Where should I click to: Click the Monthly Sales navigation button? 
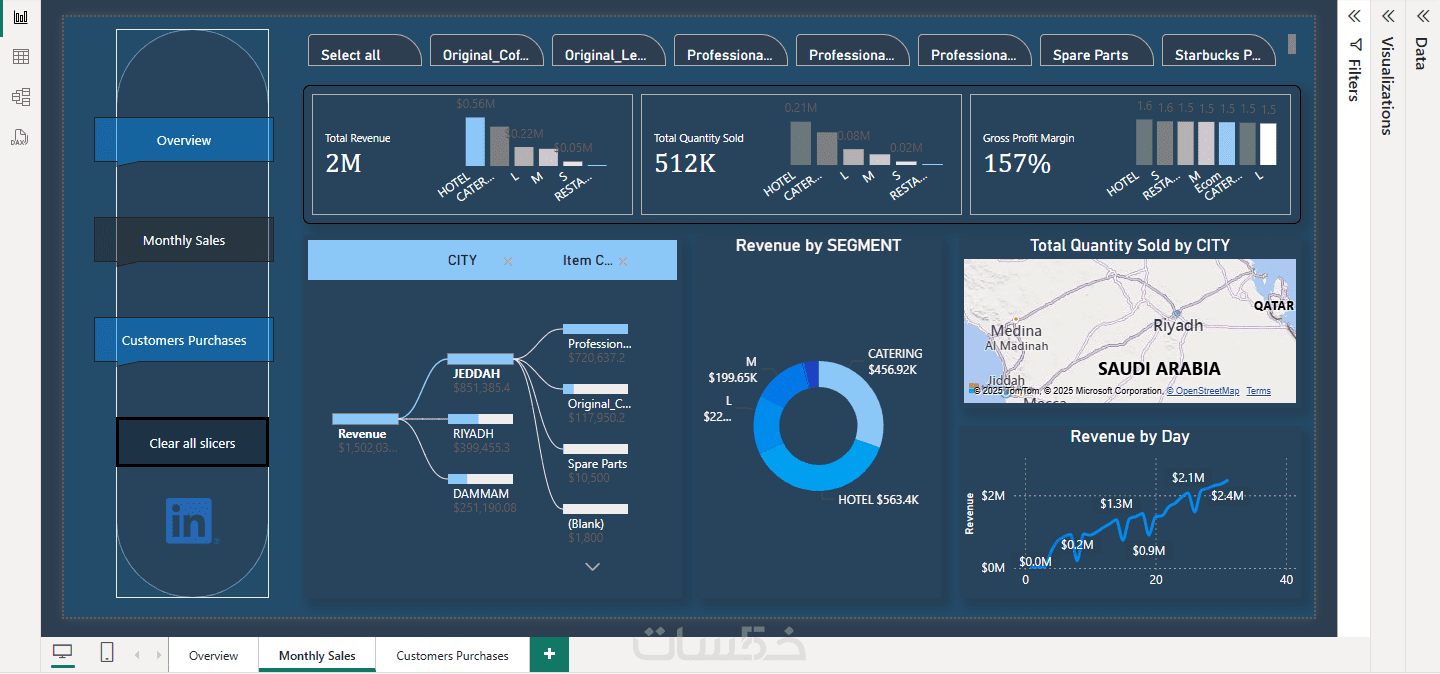[x=184, y=240]
